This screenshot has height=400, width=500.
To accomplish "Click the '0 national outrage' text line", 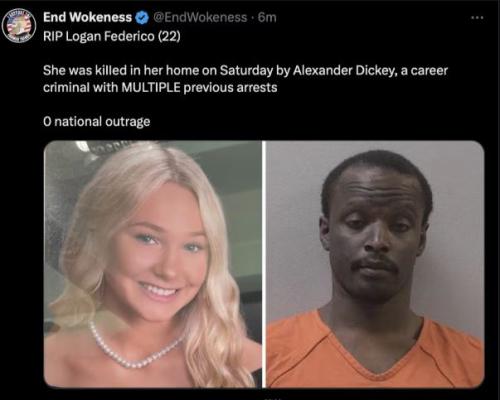I will 97,121.
